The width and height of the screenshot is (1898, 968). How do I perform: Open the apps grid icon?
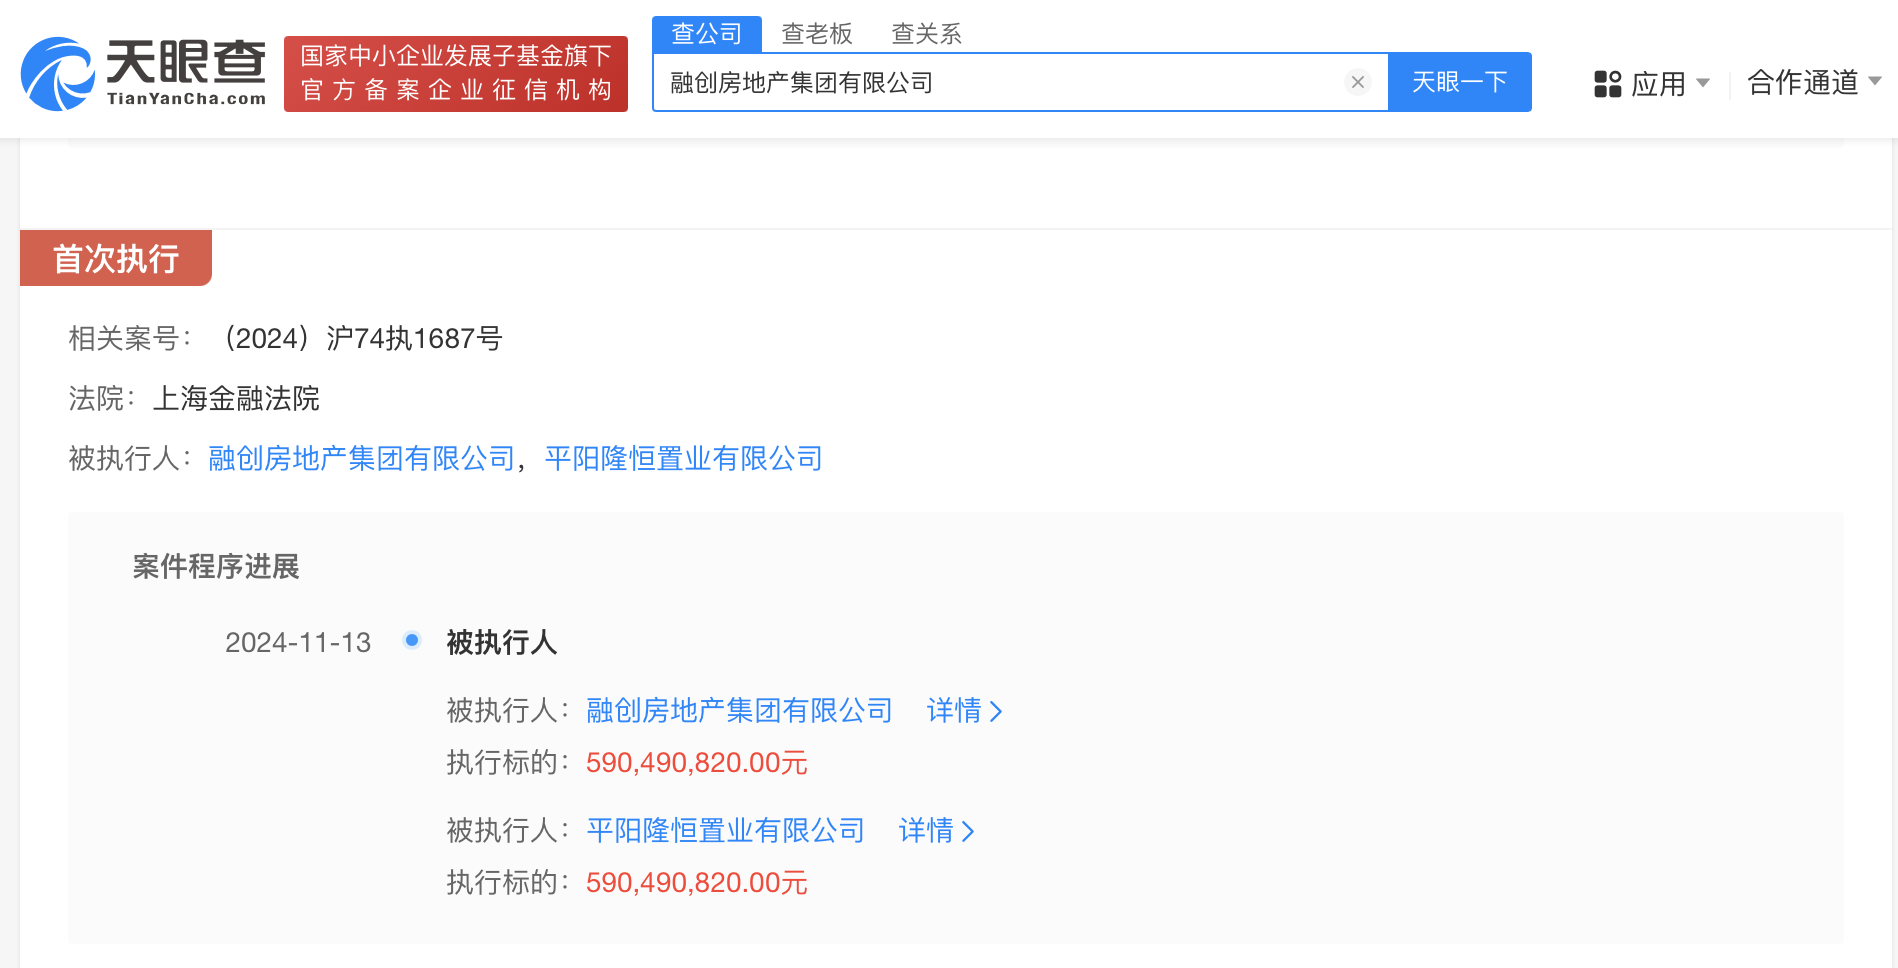1607,84
